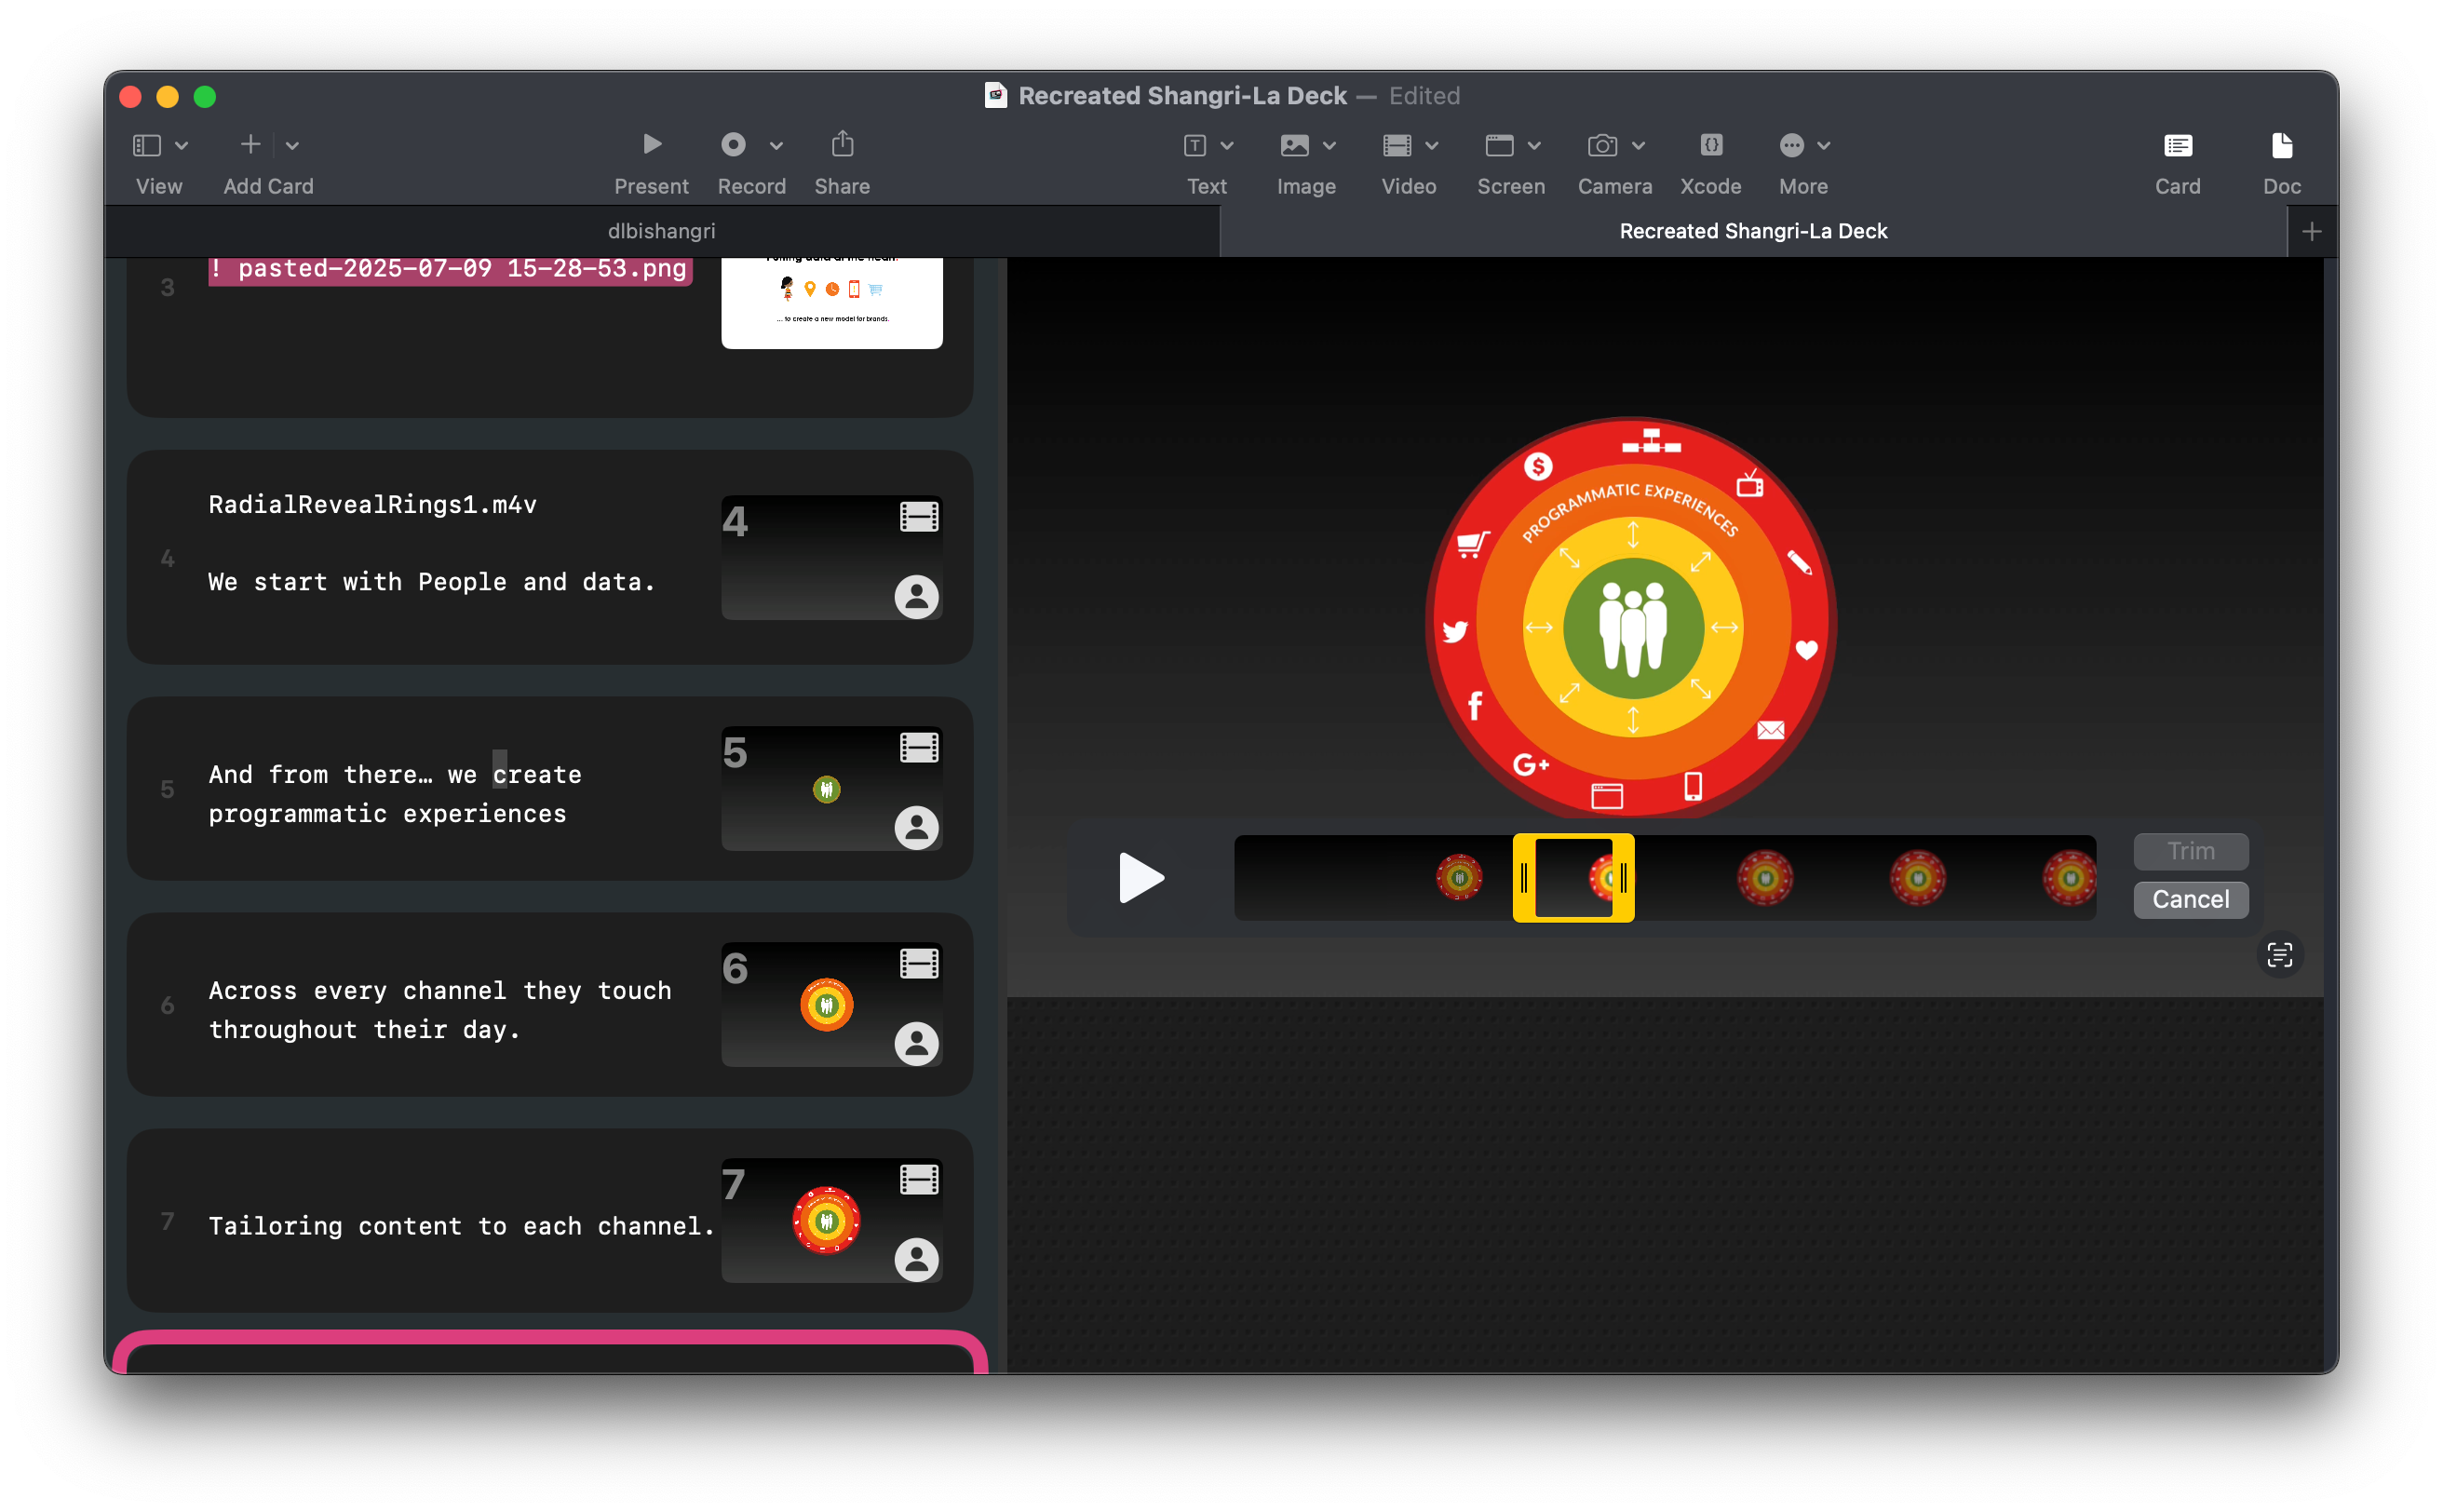Click the presenter person icon on card 6
2443x1512 pixels.
[916, 1043]
